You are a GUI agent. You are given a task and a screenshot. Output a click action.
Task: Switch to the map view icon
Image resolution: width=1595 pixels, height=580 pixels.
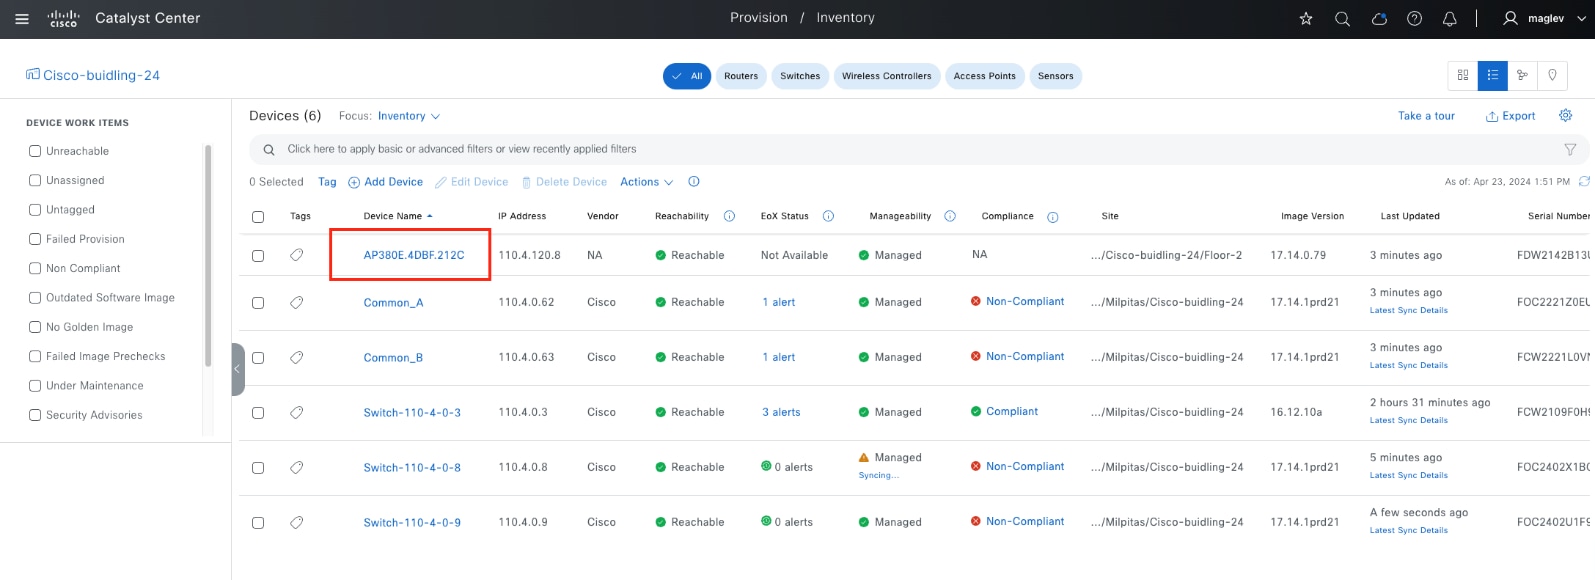point(1552,76)
